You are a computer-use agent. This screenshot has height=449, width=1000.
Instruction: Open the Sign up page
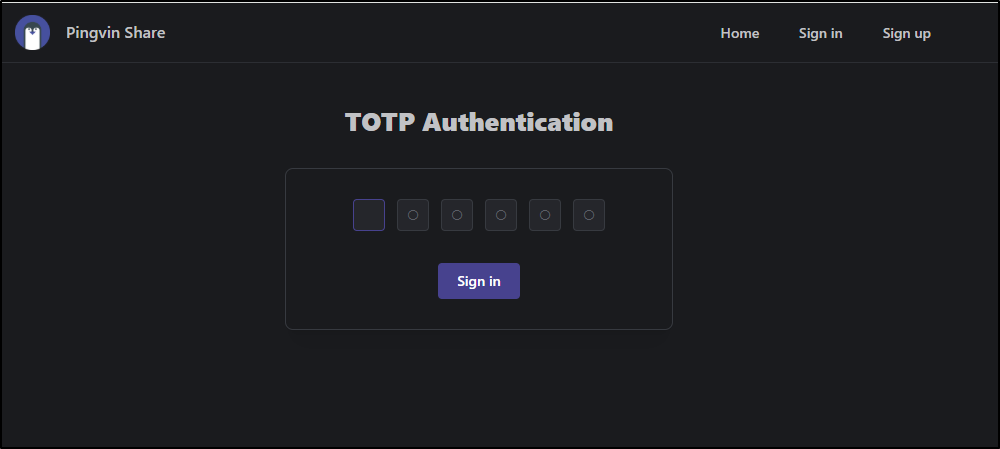[x=906, y=33]
